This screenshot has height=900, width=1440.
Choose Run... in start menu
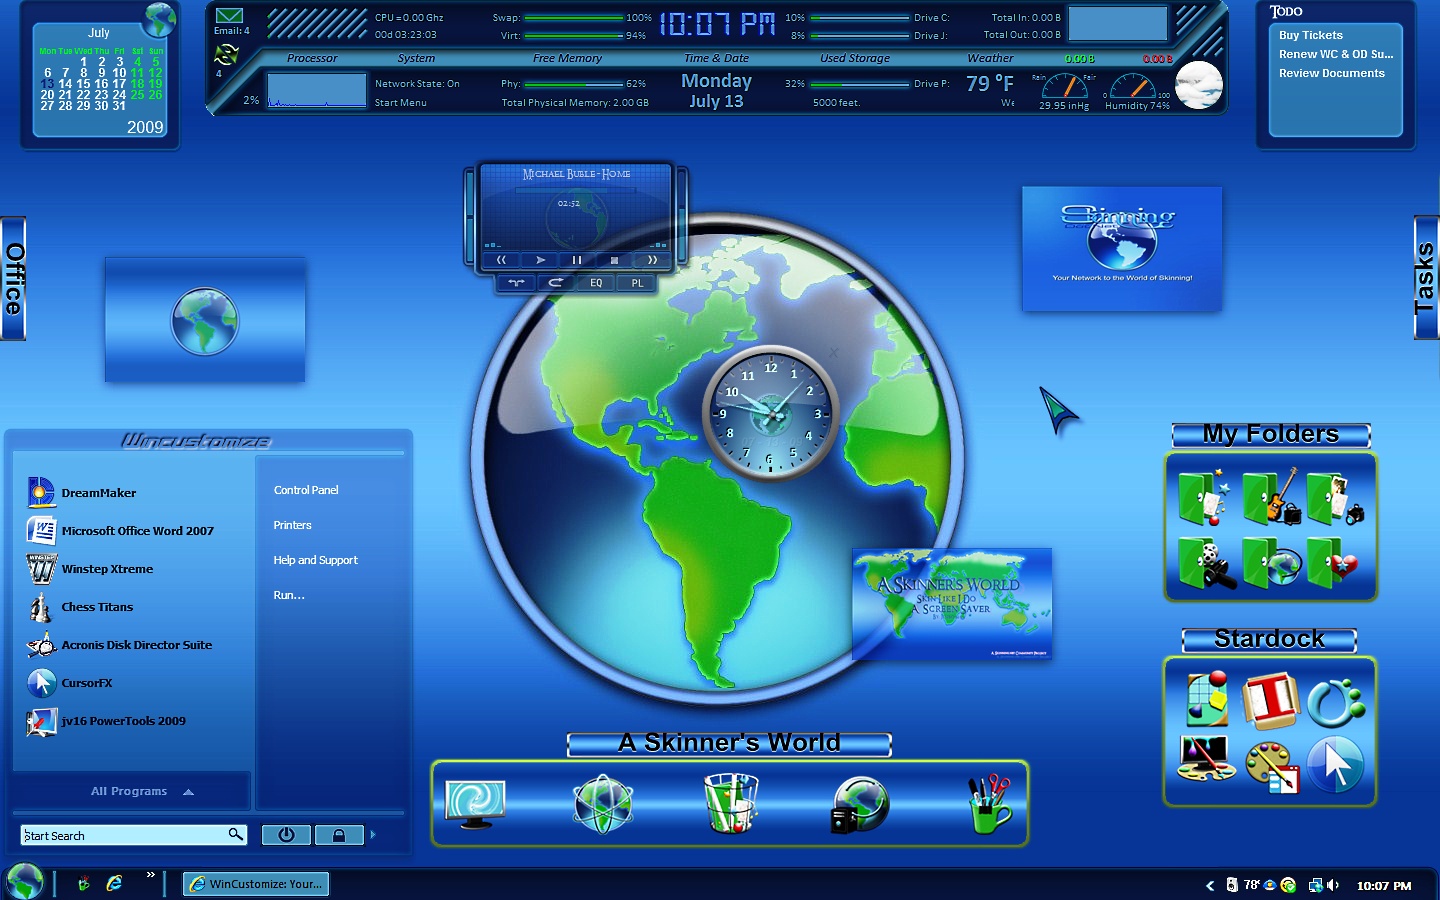[289, 595]
